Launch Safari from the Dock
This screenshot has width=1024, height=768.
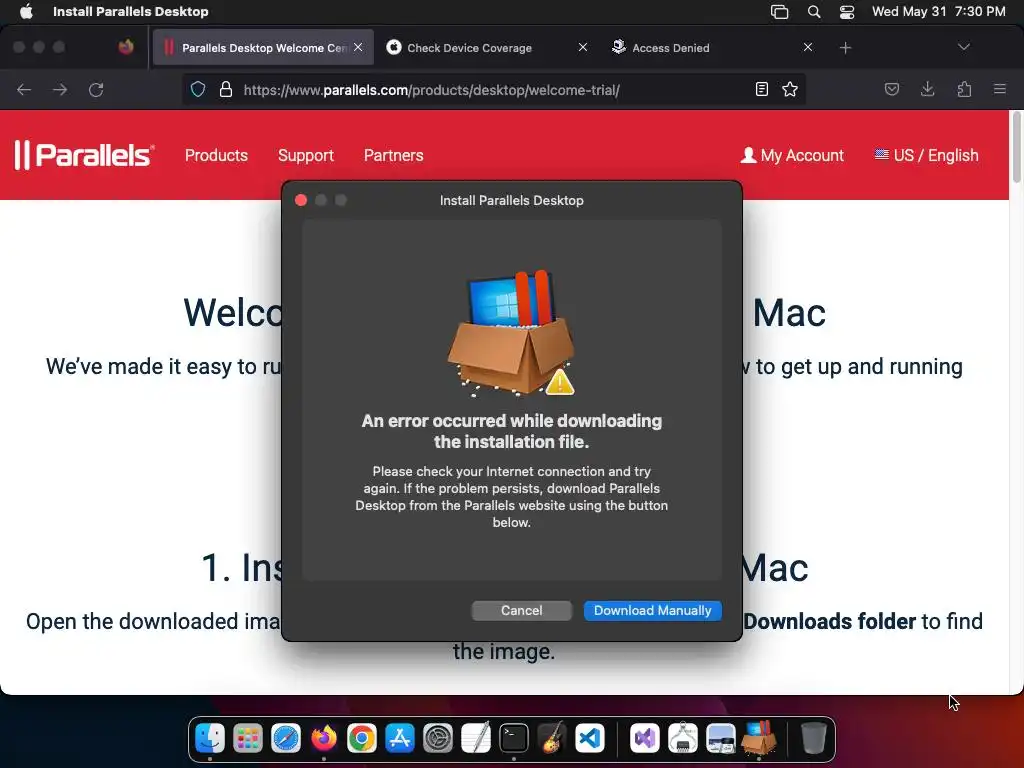click(286, 739)
